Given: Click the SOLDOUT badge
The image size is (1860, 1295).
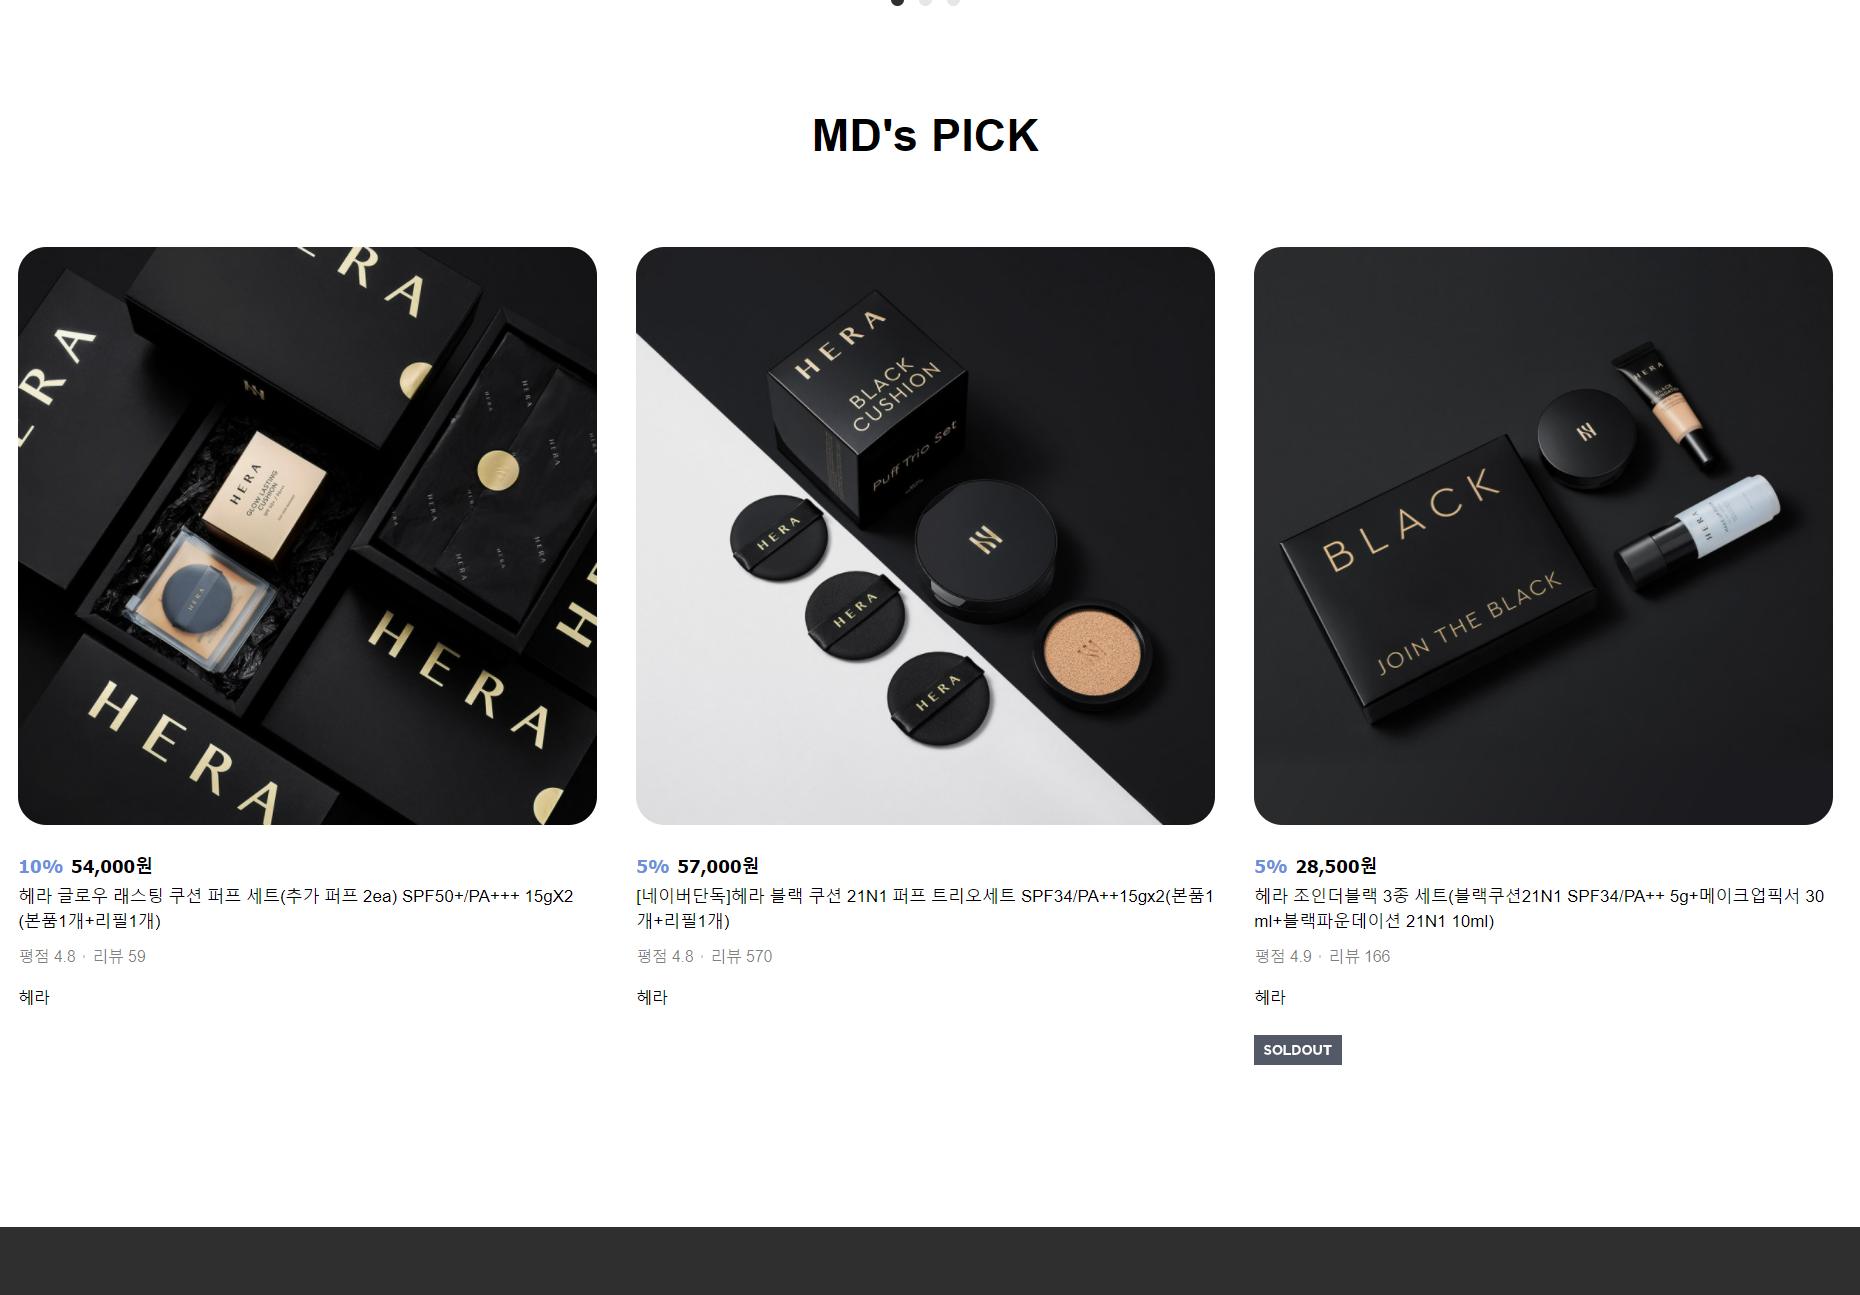Looking at the screenshot, I should 1297,1050.
